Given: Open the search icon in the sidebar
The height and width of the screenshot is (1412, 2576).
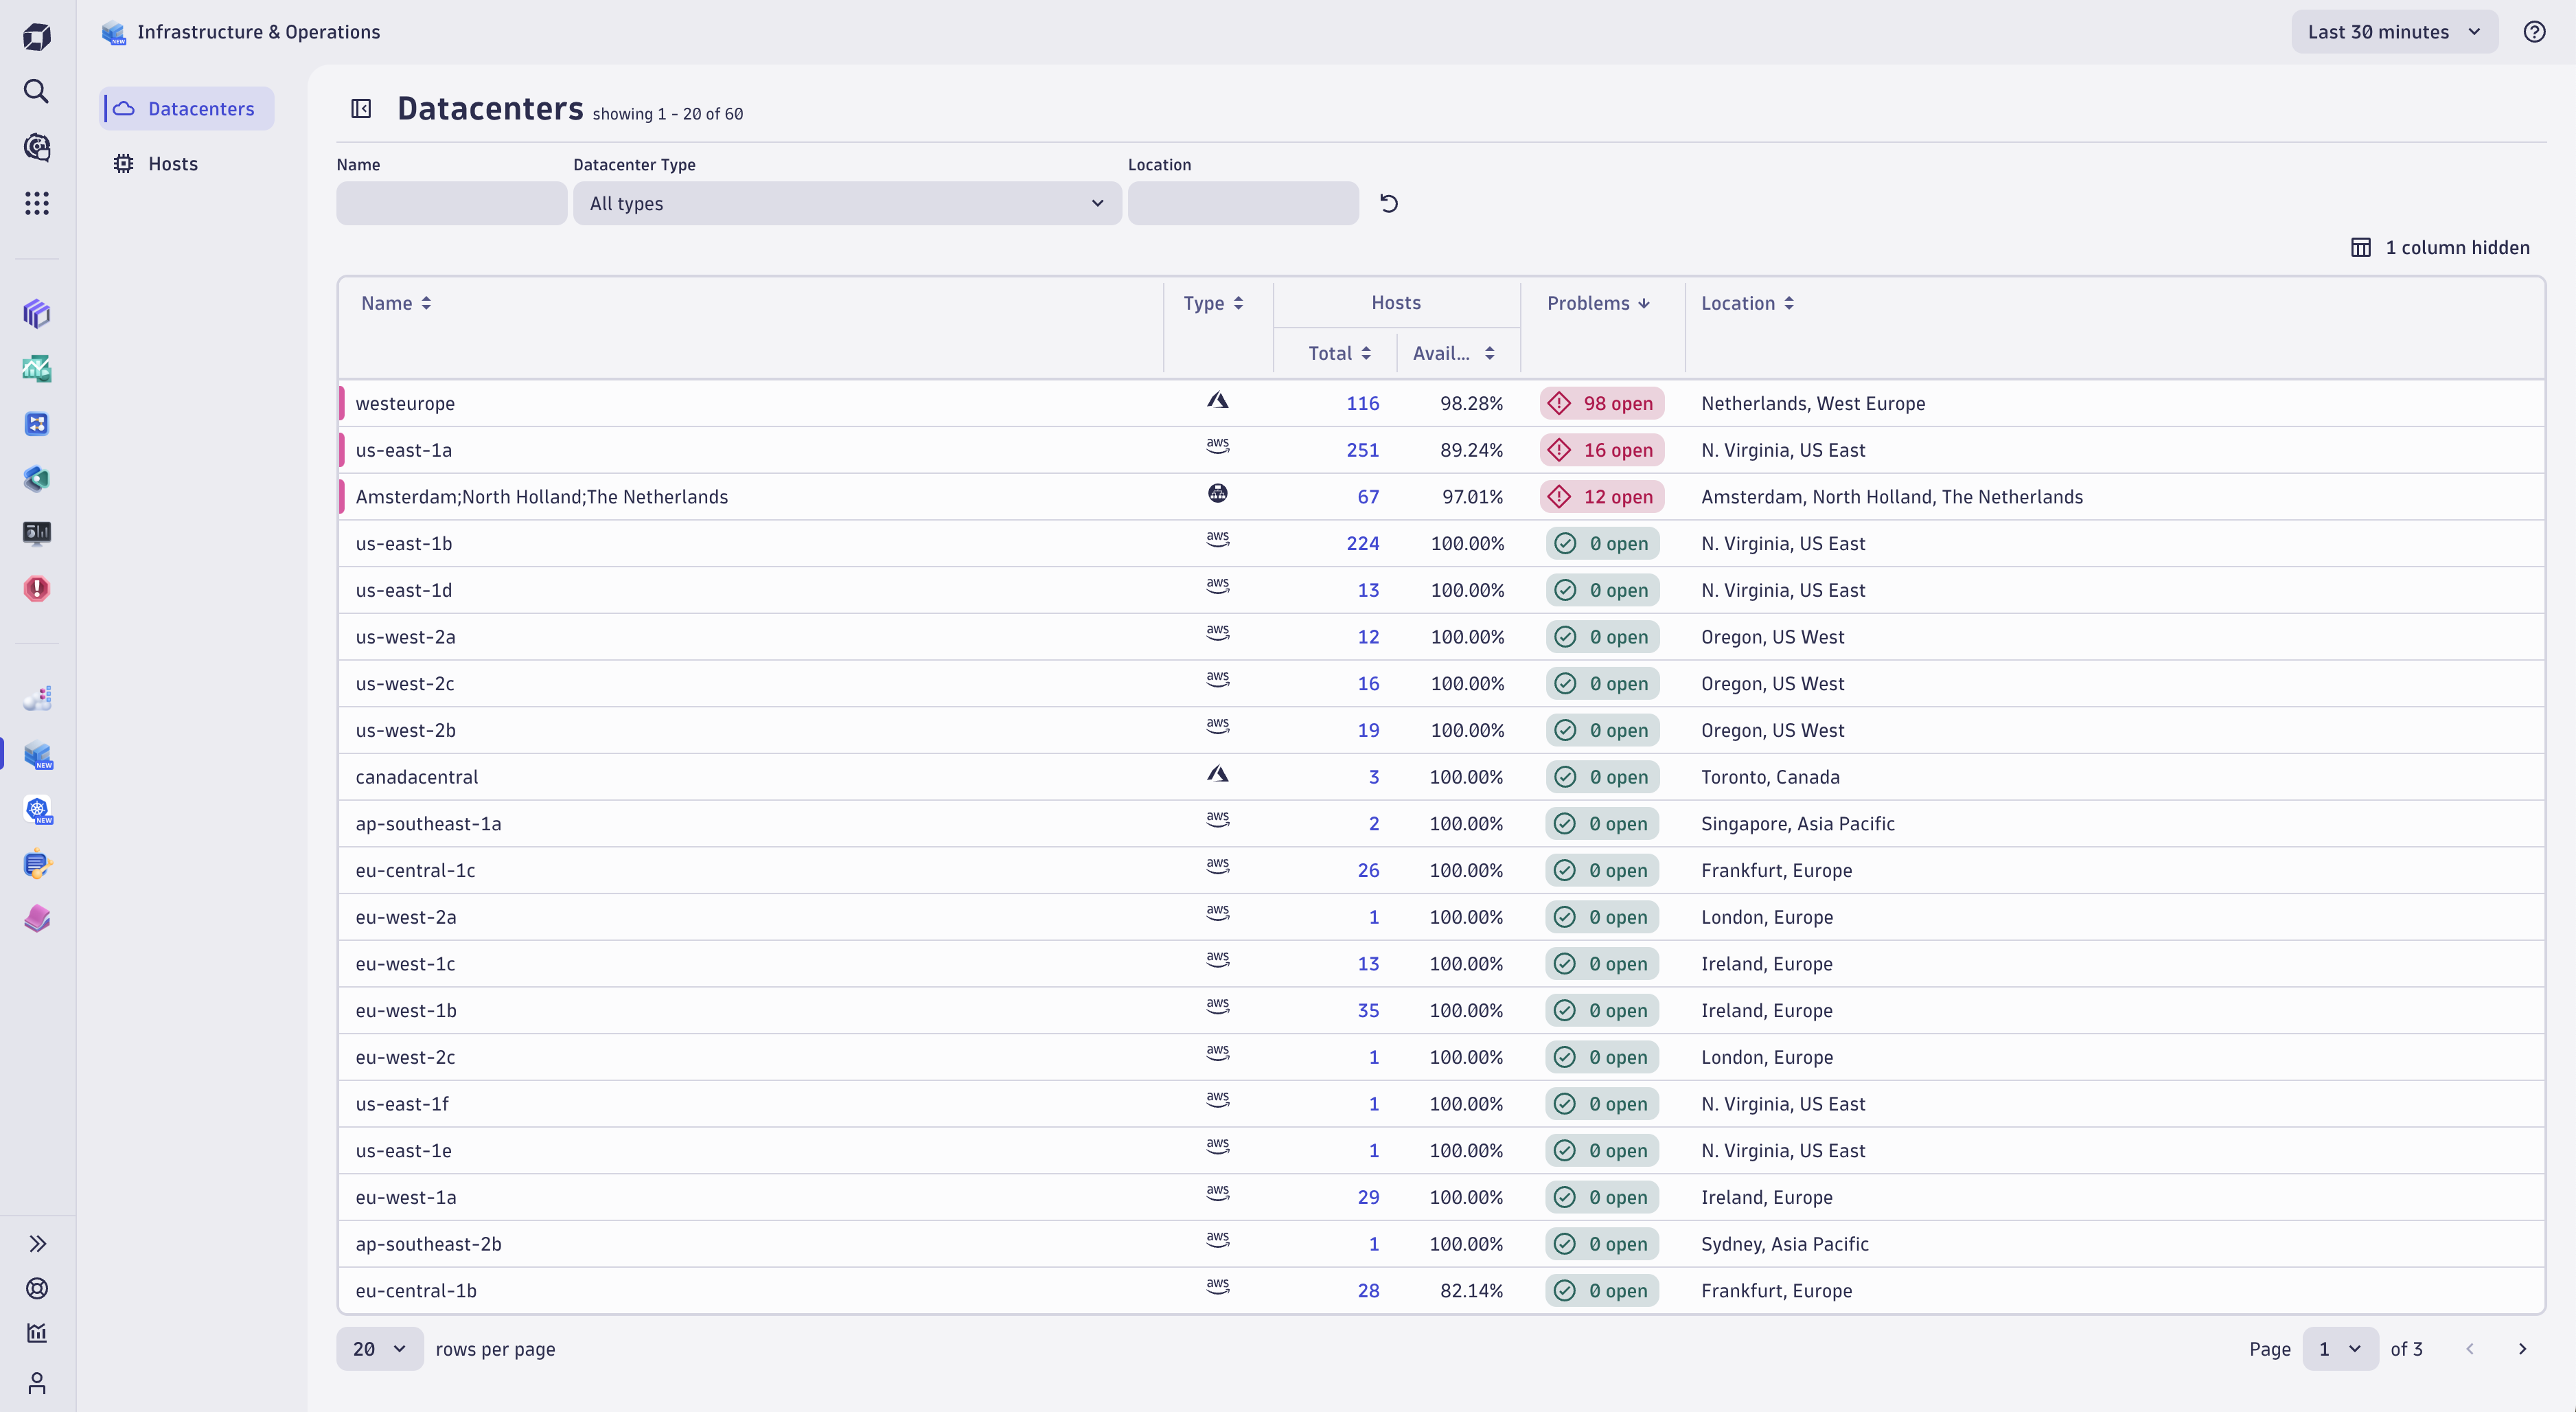Looking at the screenshot, I should click(x=37, y=91).
